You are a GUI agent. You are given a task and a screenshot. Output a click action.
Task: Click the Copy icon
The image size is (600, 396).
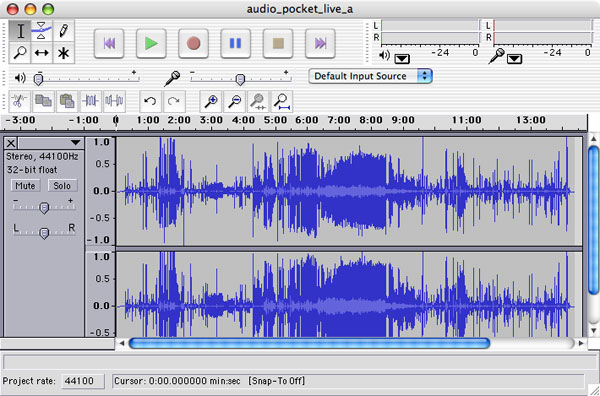click(43, 101)
